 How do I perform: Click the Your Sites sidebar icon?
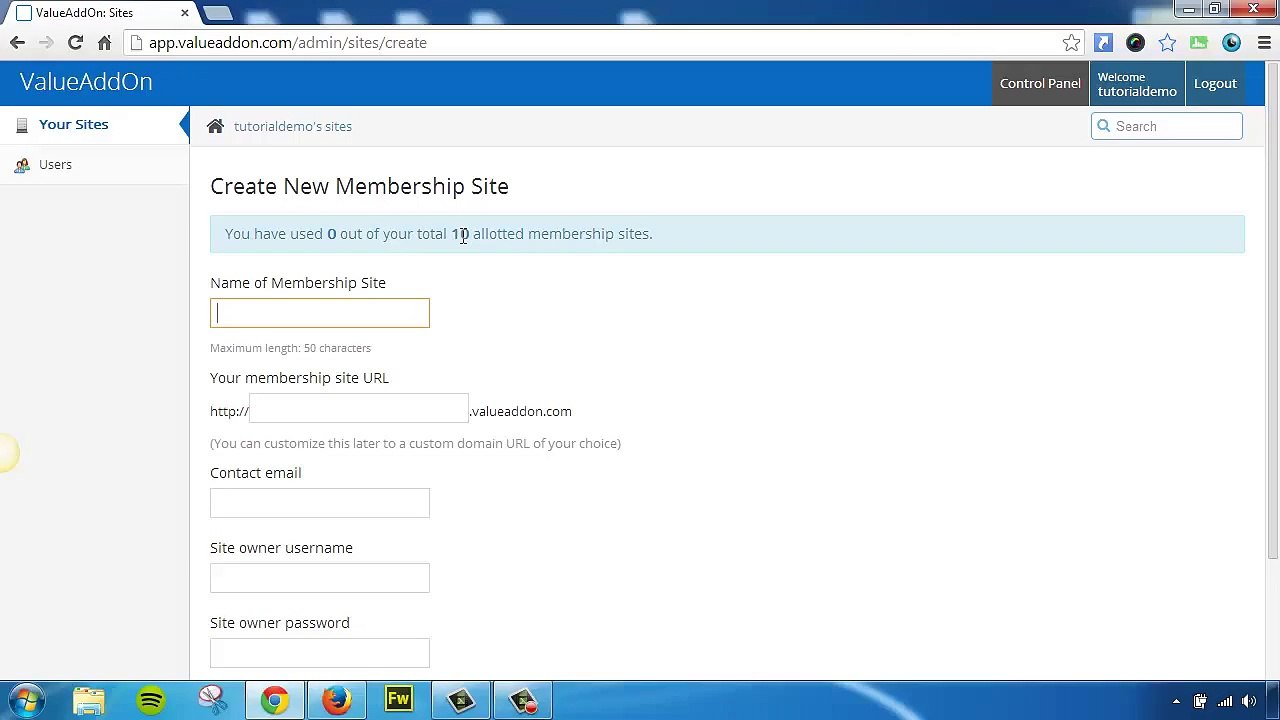[x=22, y=125]
